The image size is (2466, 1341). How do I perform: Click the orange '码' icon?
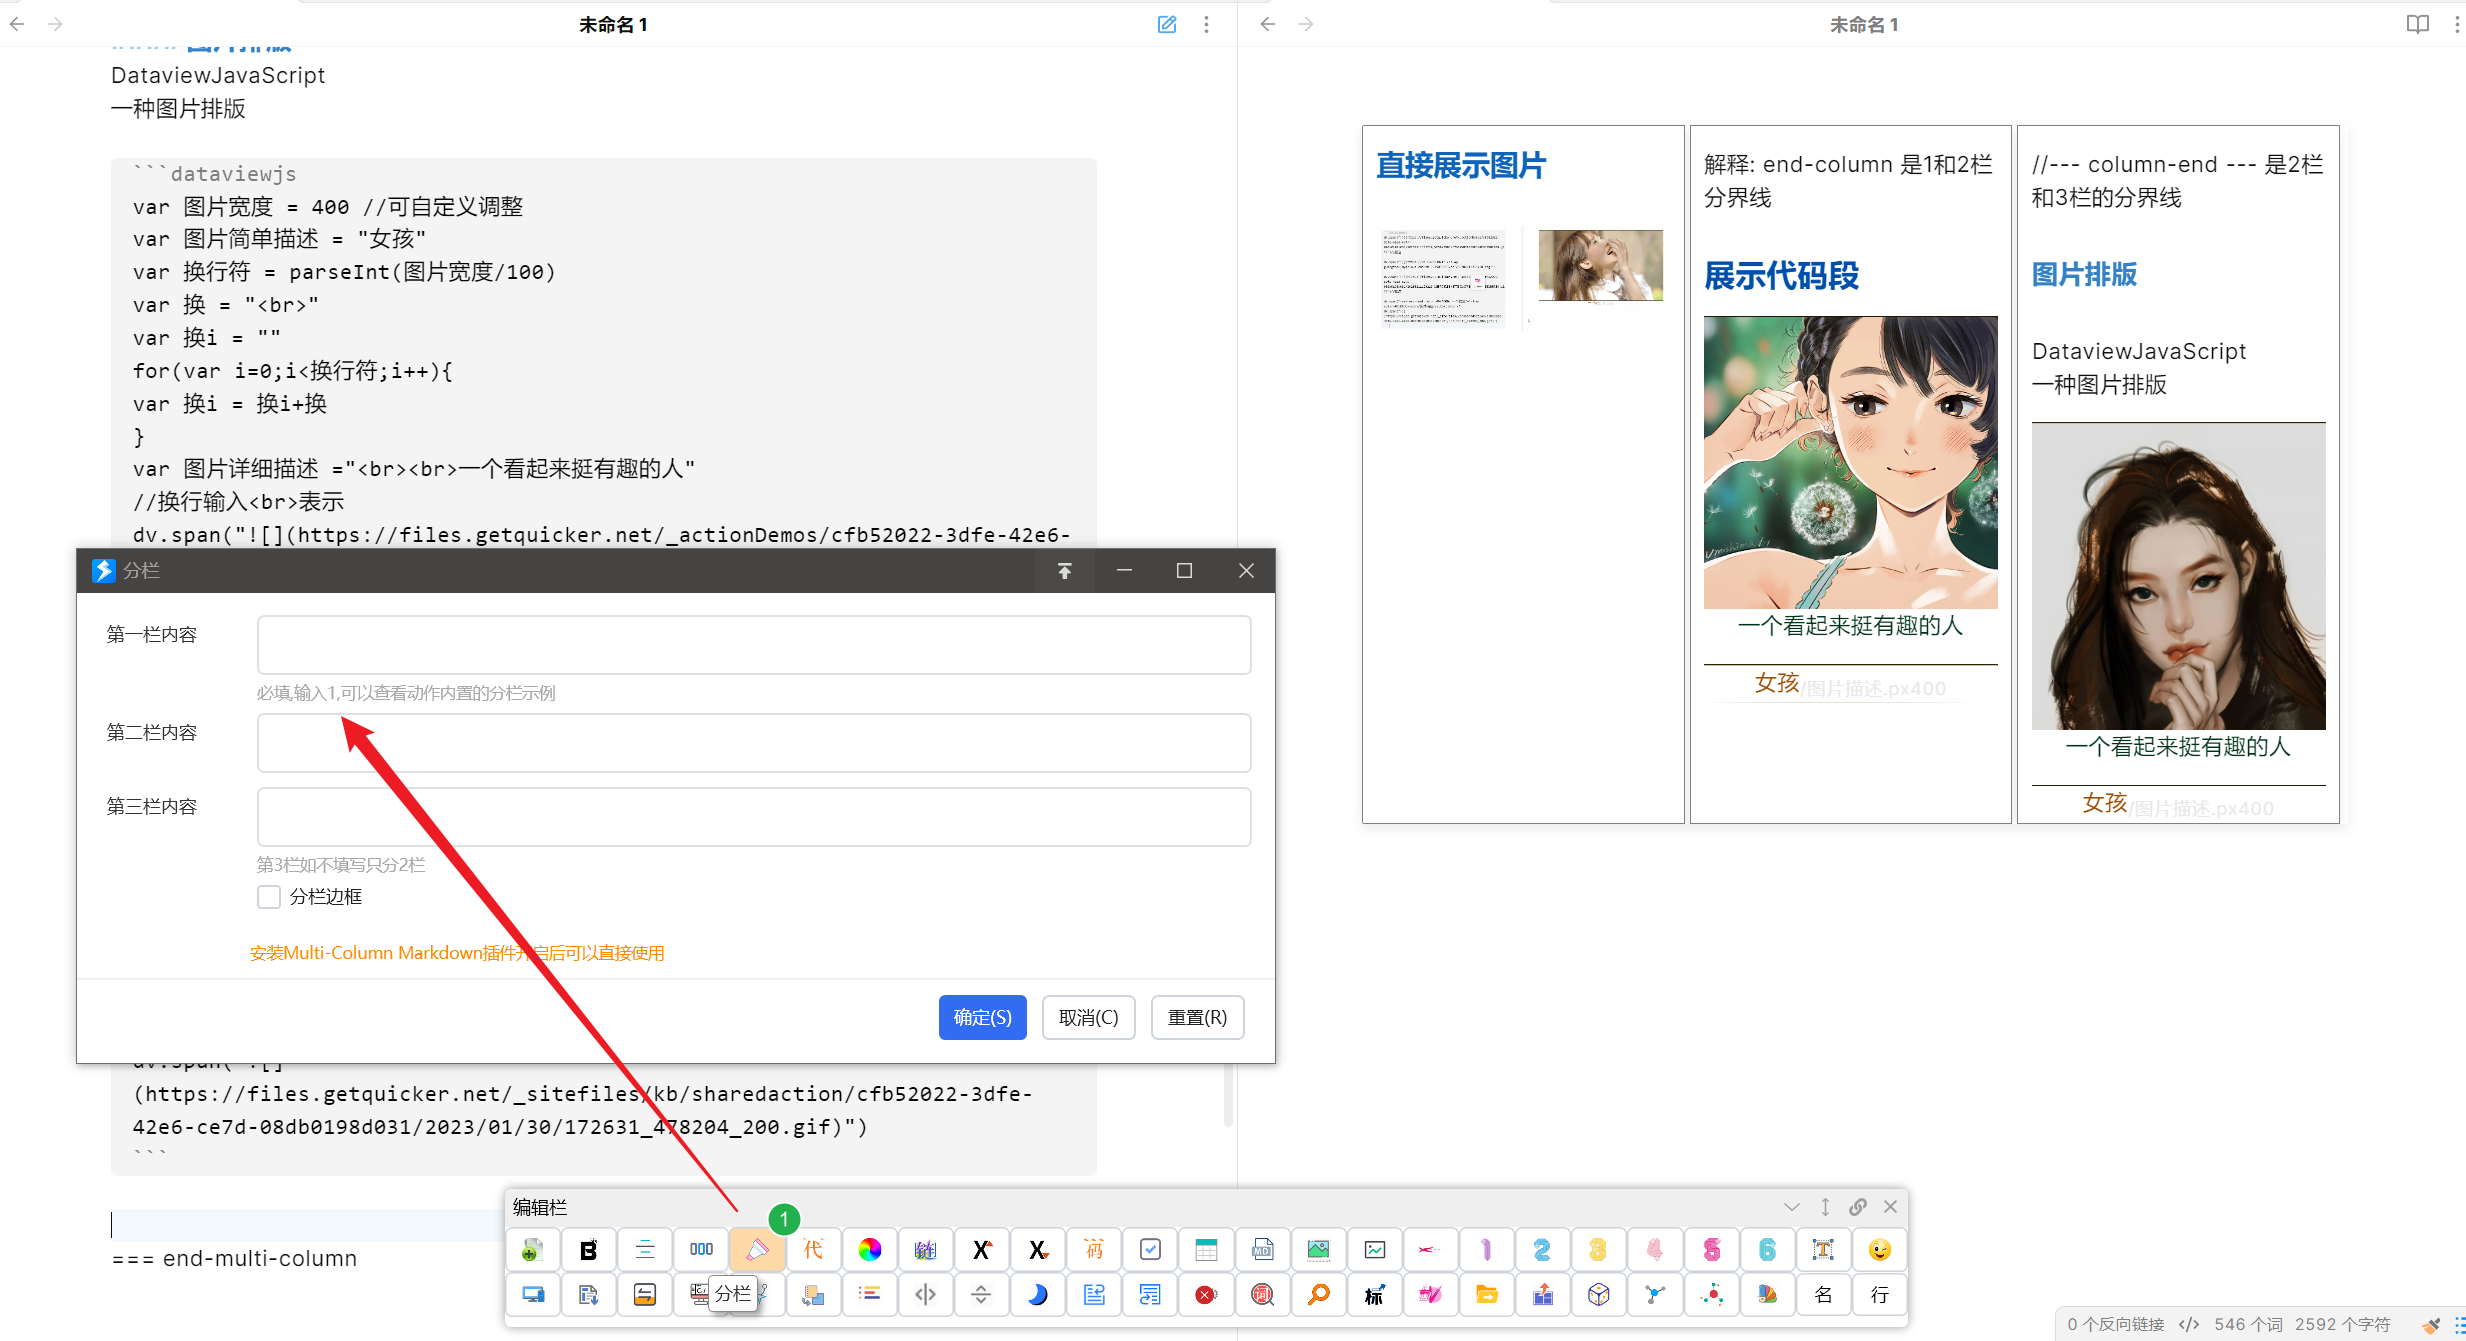click(x=1094, y=1250)
